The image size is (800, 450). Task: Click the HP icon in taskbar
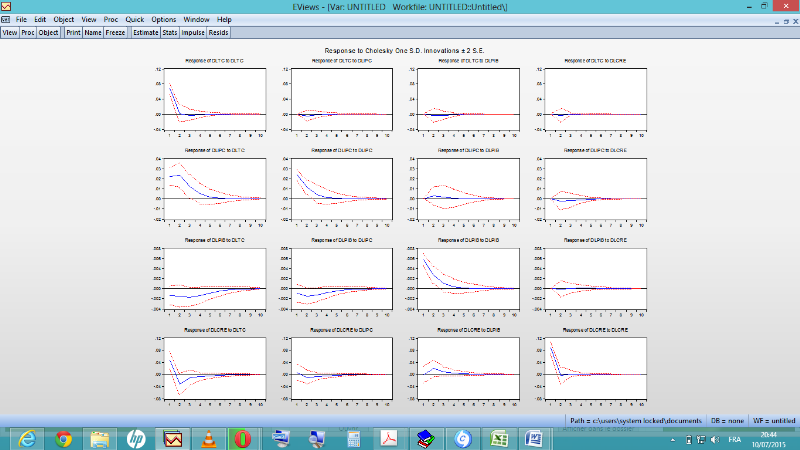(137, 438)
